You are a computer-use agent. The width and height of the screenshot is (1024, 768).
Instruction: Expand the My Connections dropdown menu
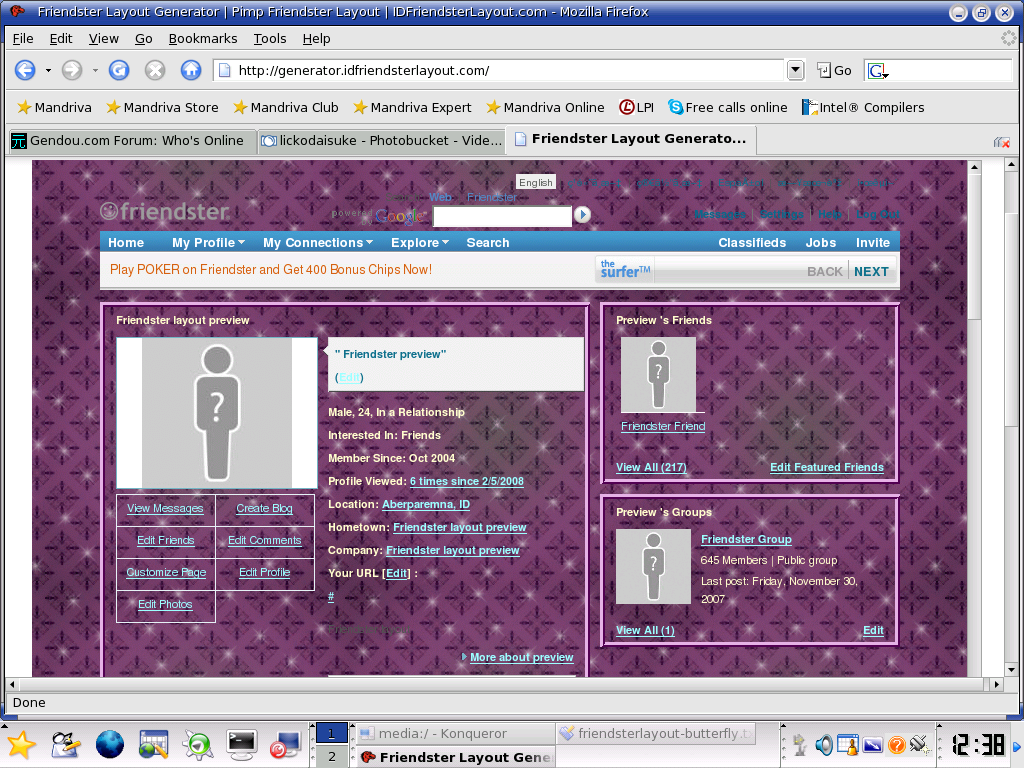pos(318,242)
